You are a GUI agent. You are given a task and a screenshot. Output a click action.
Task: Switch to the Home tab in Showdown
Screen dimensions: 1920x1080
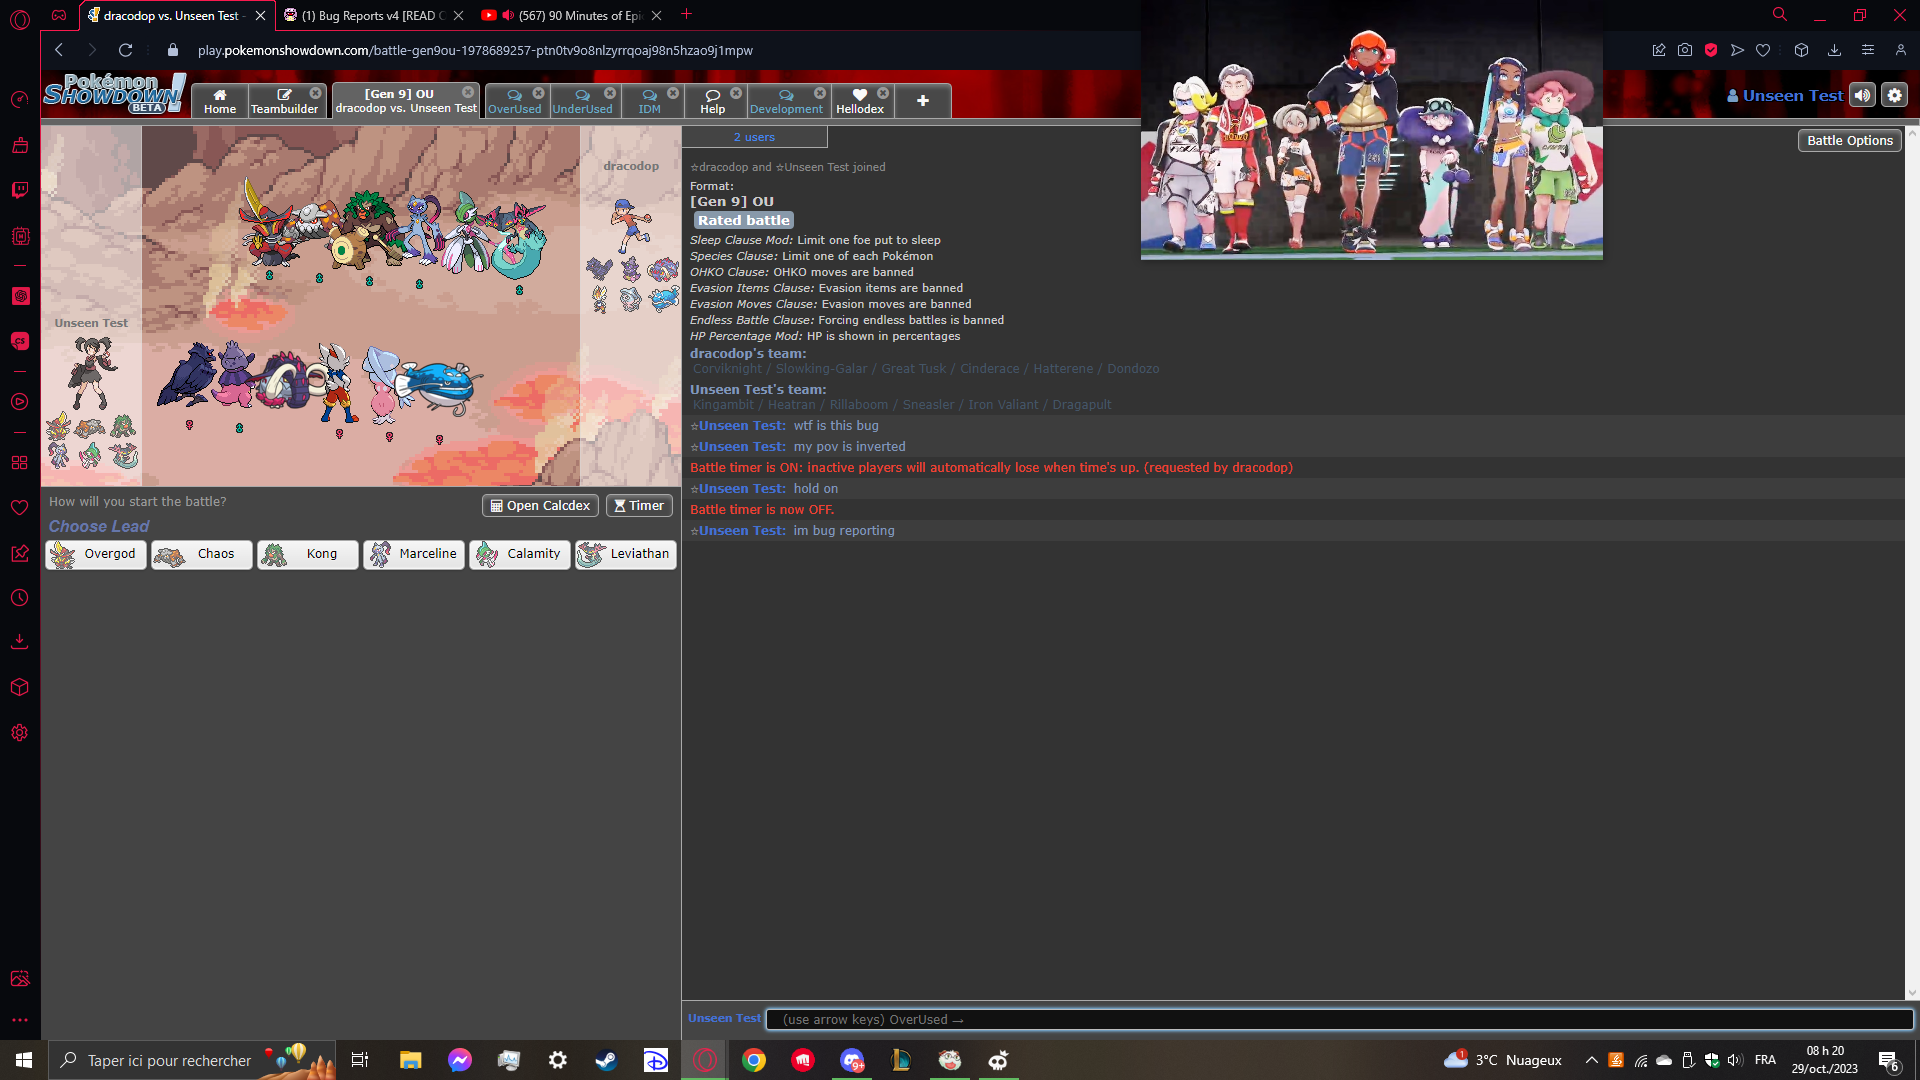pyautogui.click(x=220, y=101)
